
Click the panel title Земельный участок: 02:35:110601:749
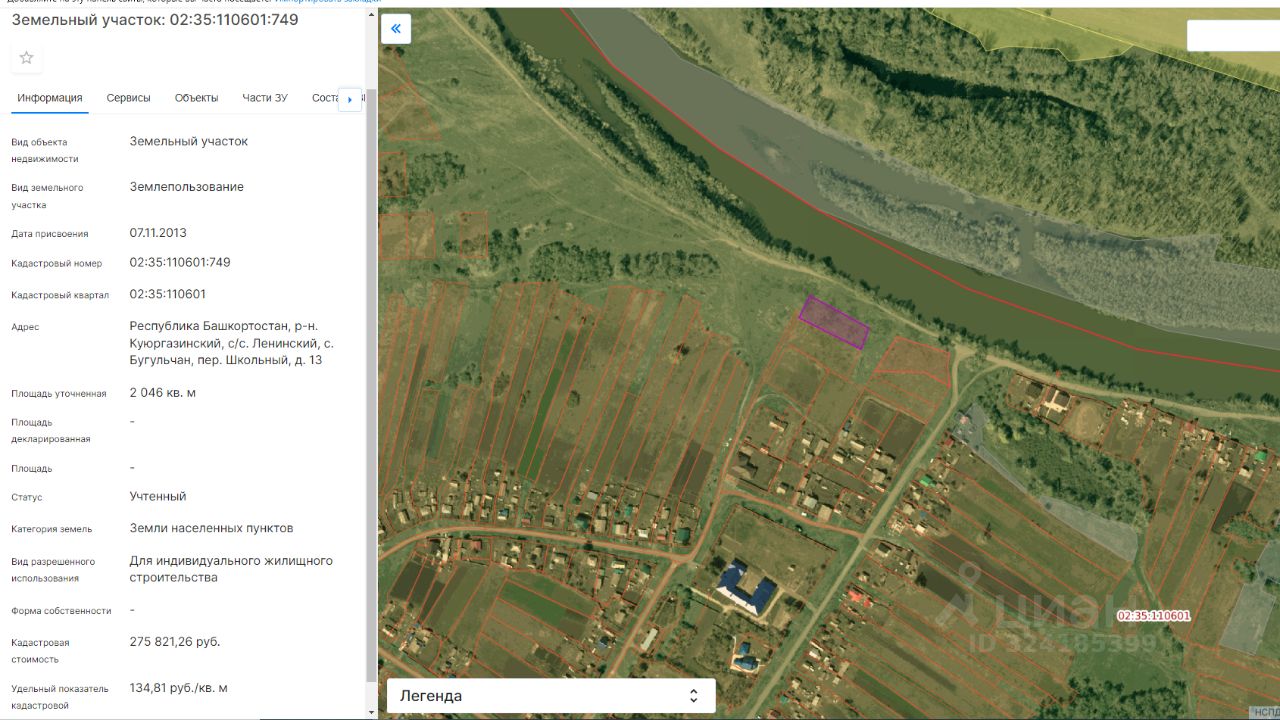pos(155,20)
